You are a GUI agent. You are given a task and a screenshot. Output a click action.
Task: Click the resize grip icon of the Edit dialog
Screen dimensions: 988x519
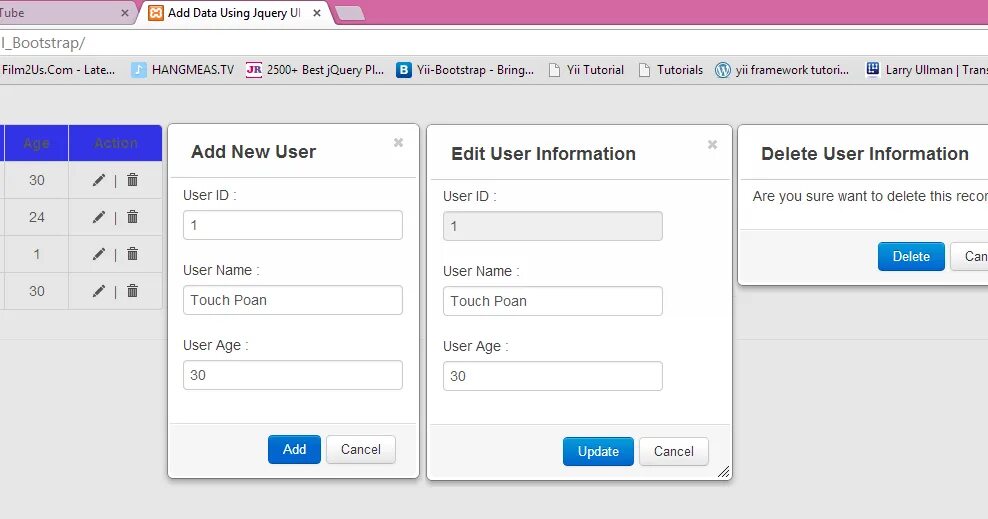point(723,471)
